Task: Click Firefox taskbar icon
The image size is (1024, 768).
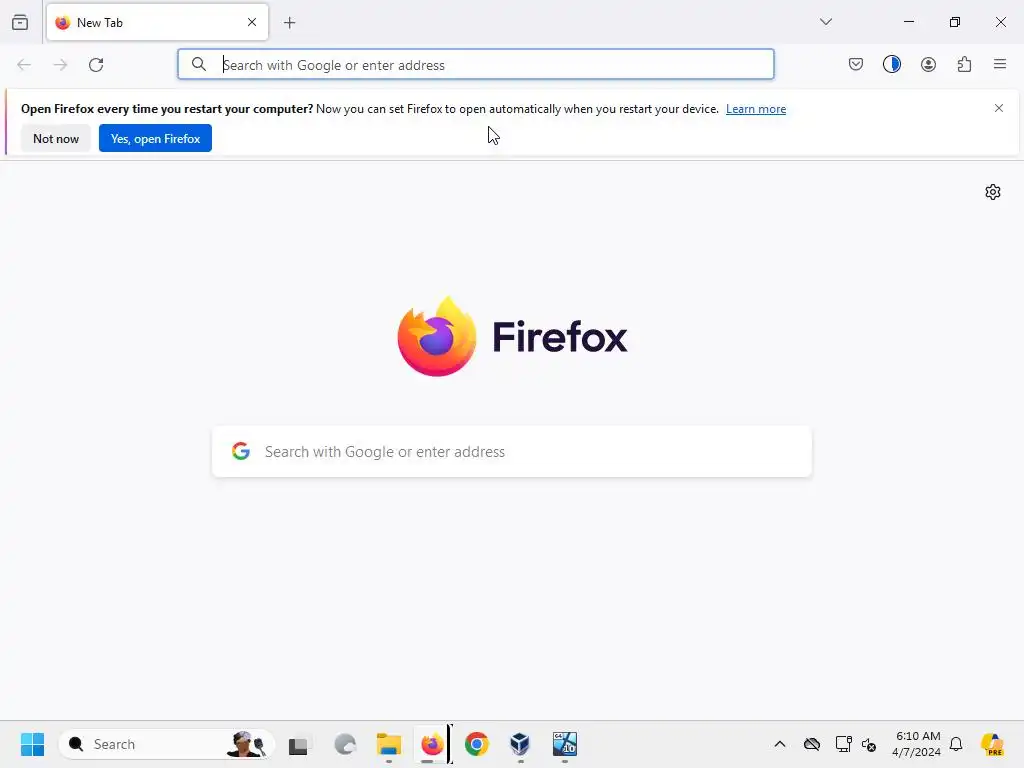Action: tap(432, 744)
